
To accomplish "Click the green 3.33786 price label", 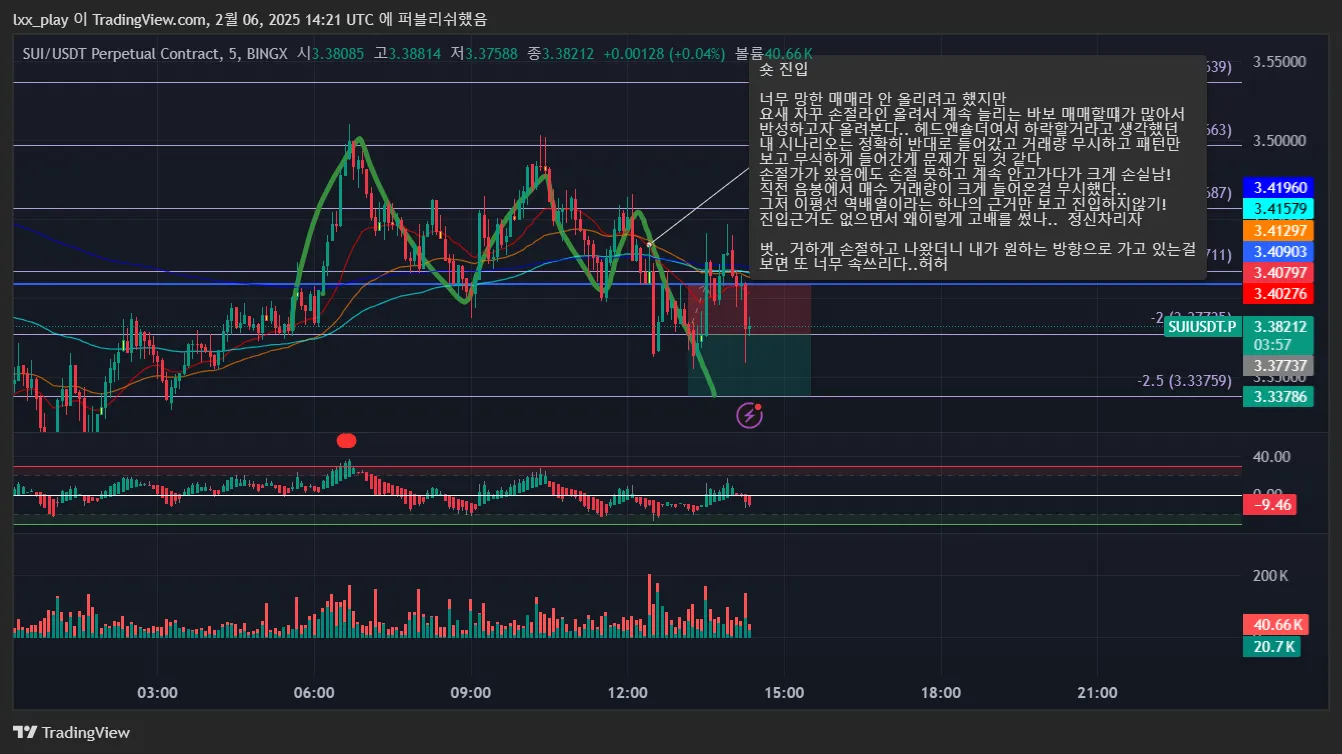I will [1280, 397].
